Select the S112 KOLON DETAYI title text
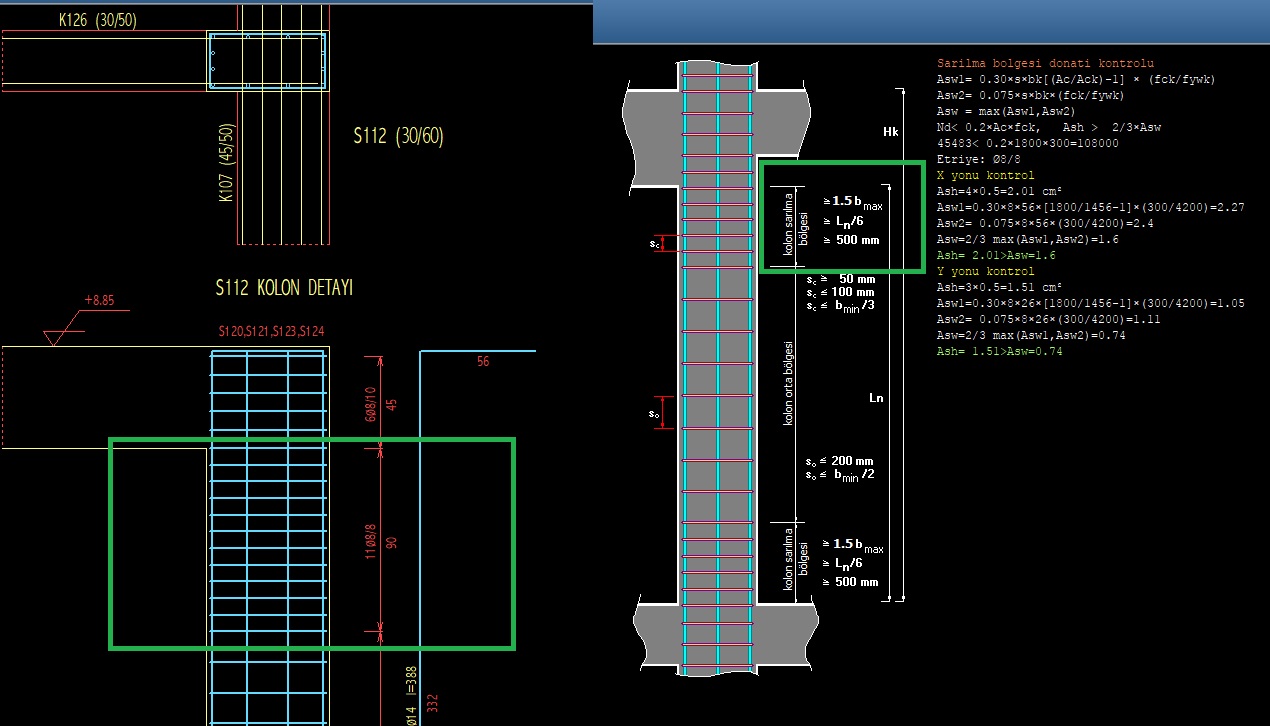Image resolution: width=1270 pixels, height=726 pixels. [284, 288]
